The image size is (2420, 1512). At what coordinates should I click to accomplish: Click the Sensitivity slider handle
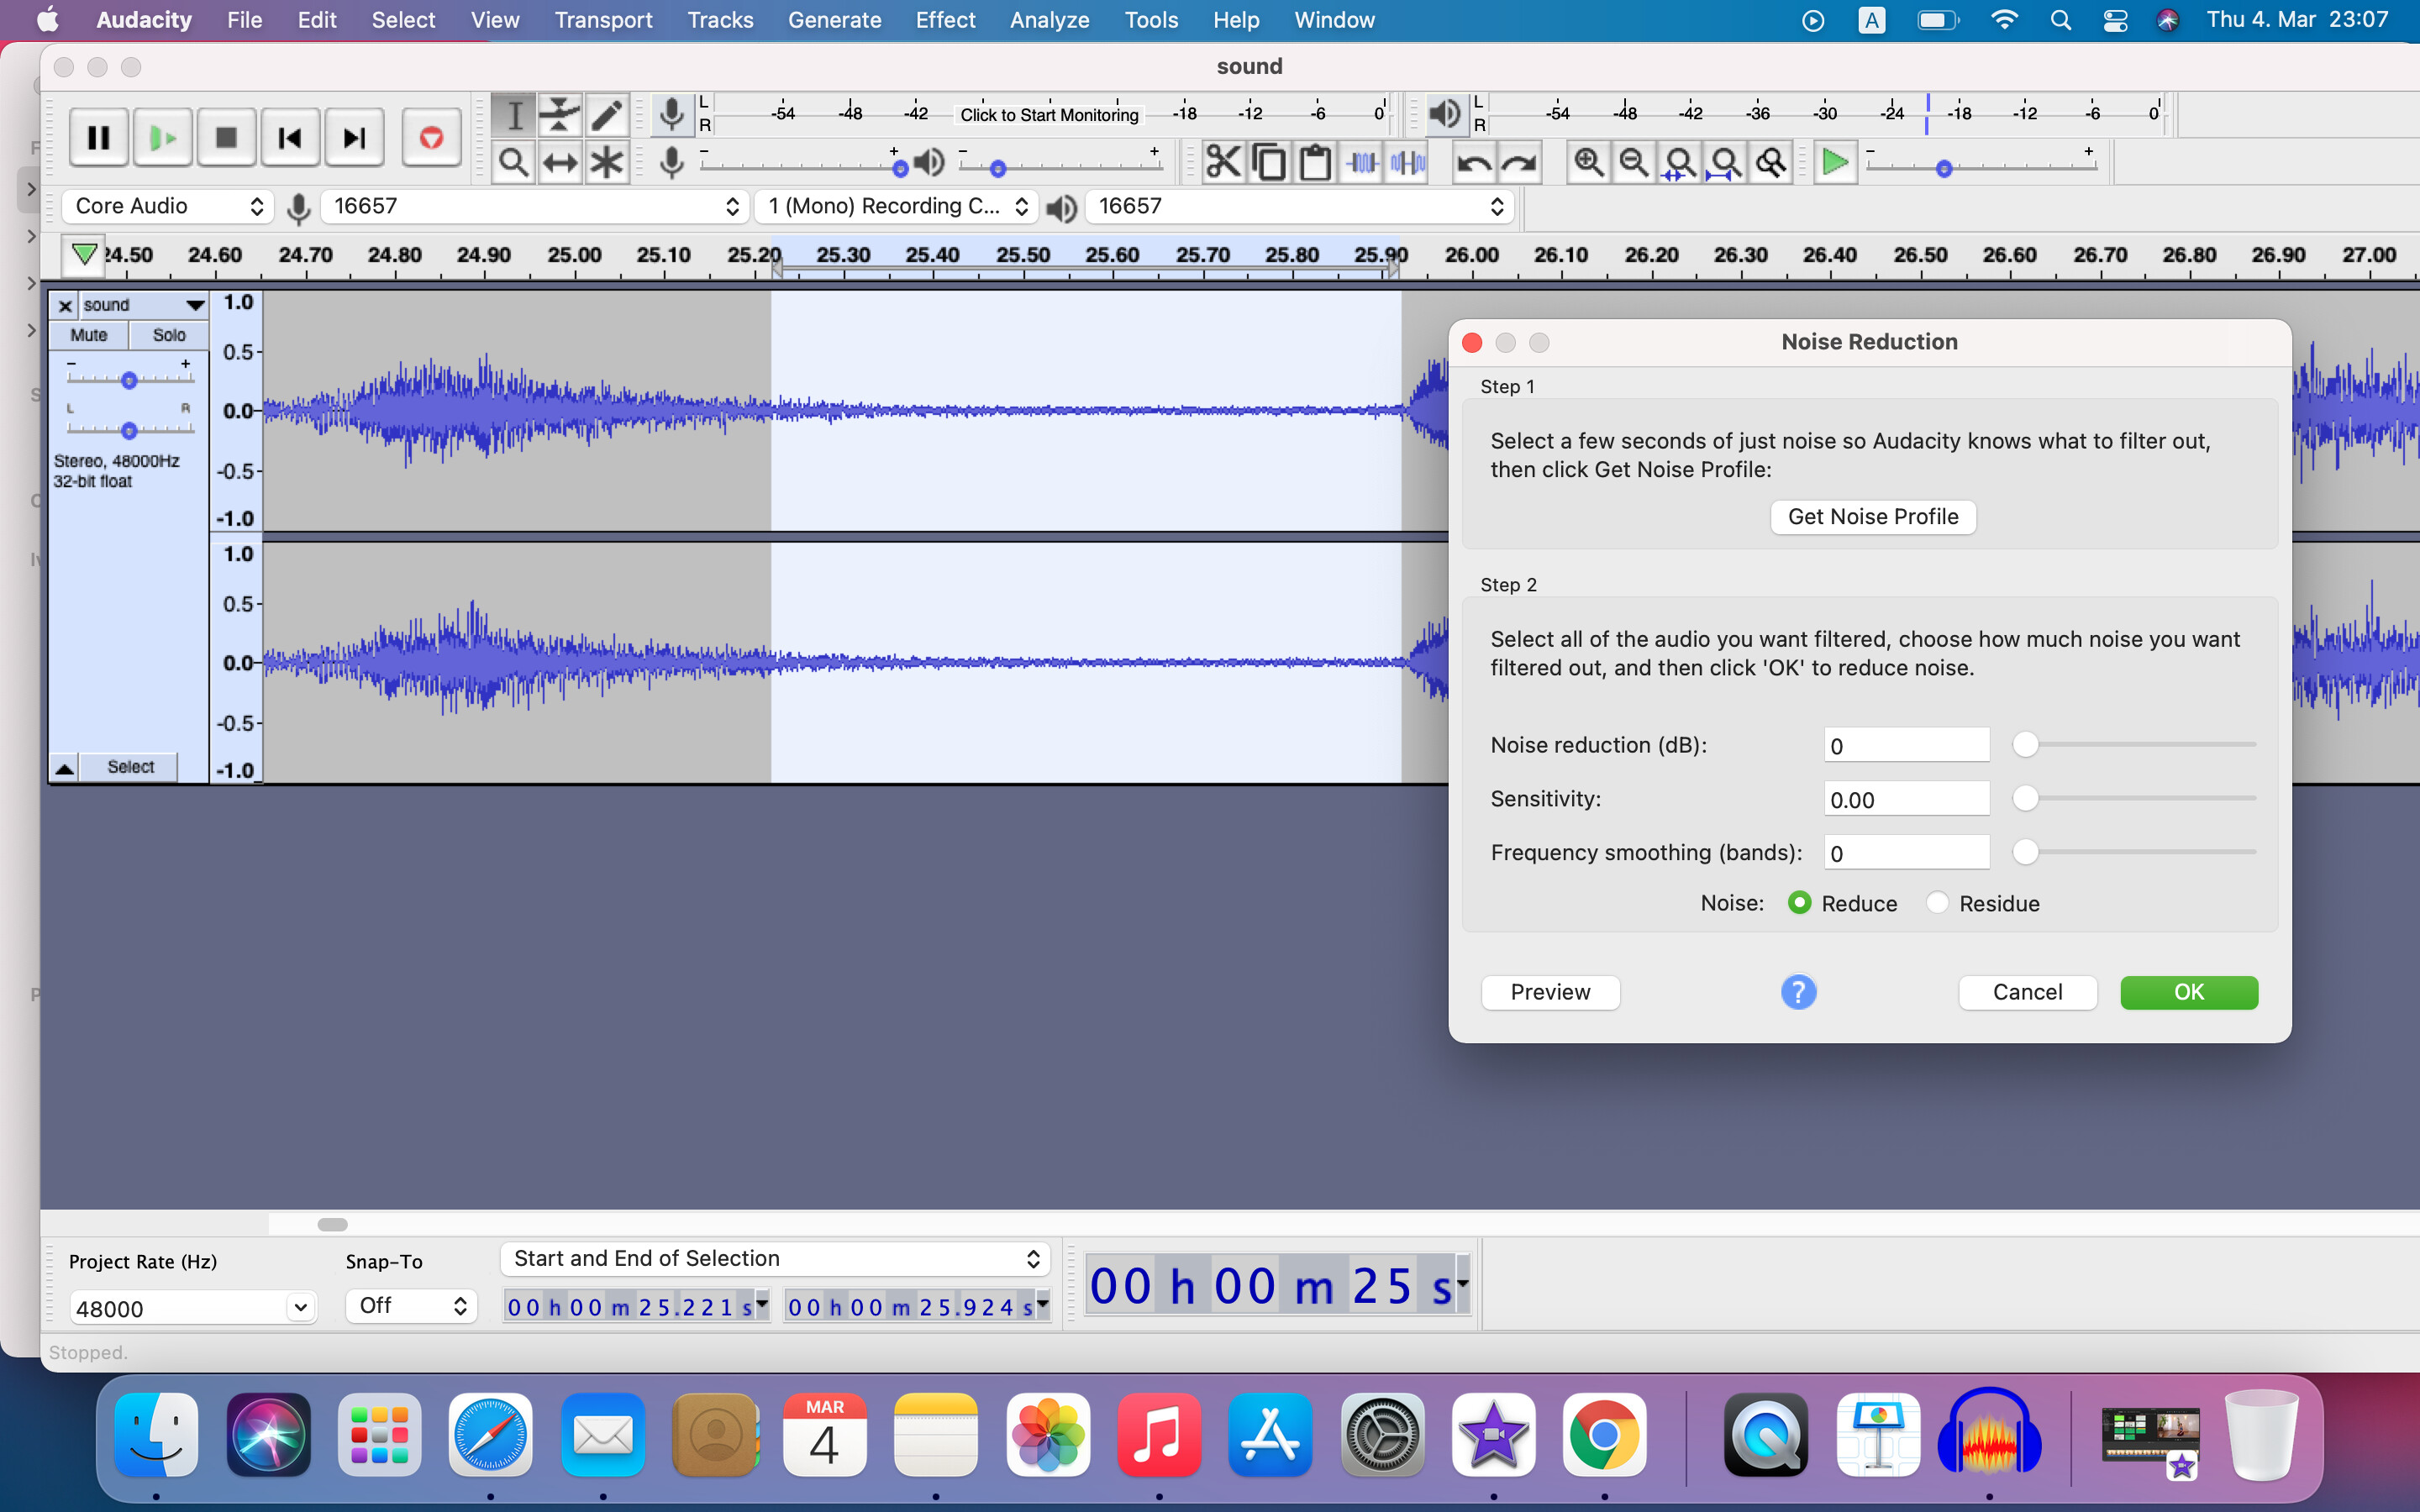pyautogui.click(x=2025, y=798)
